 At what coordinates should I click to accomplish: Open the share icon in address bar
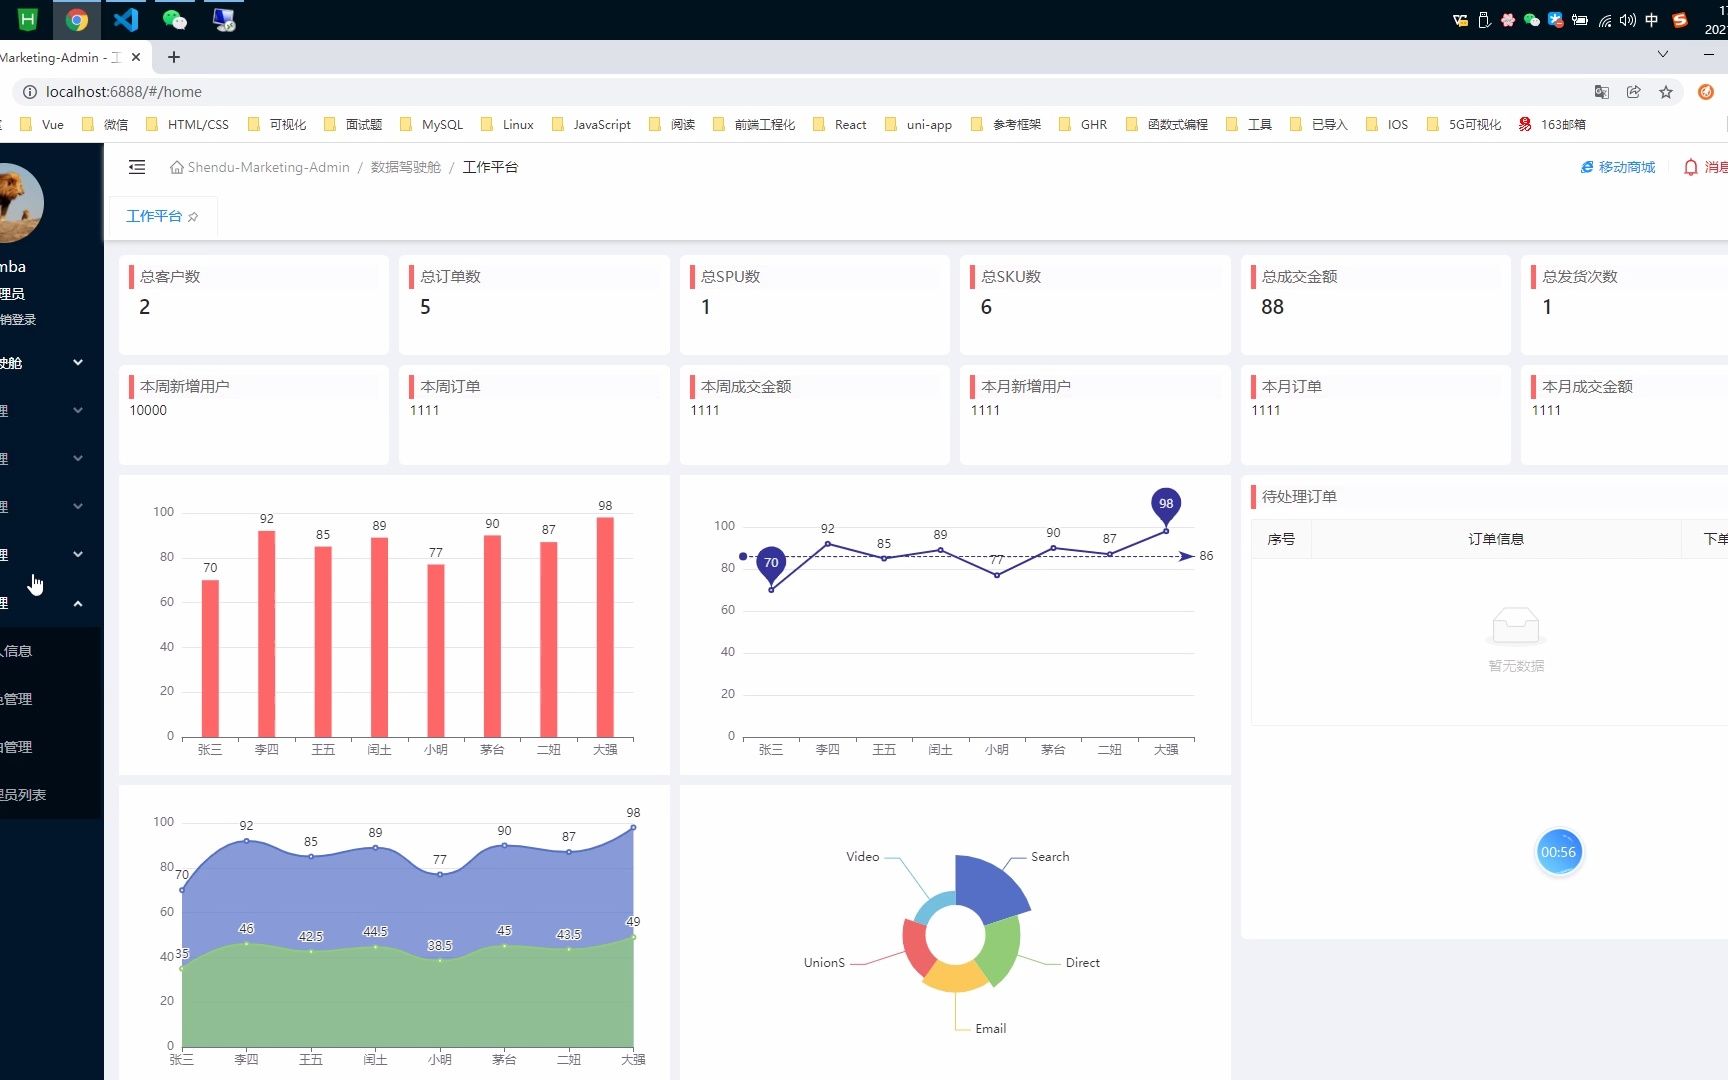[1634, 92]
